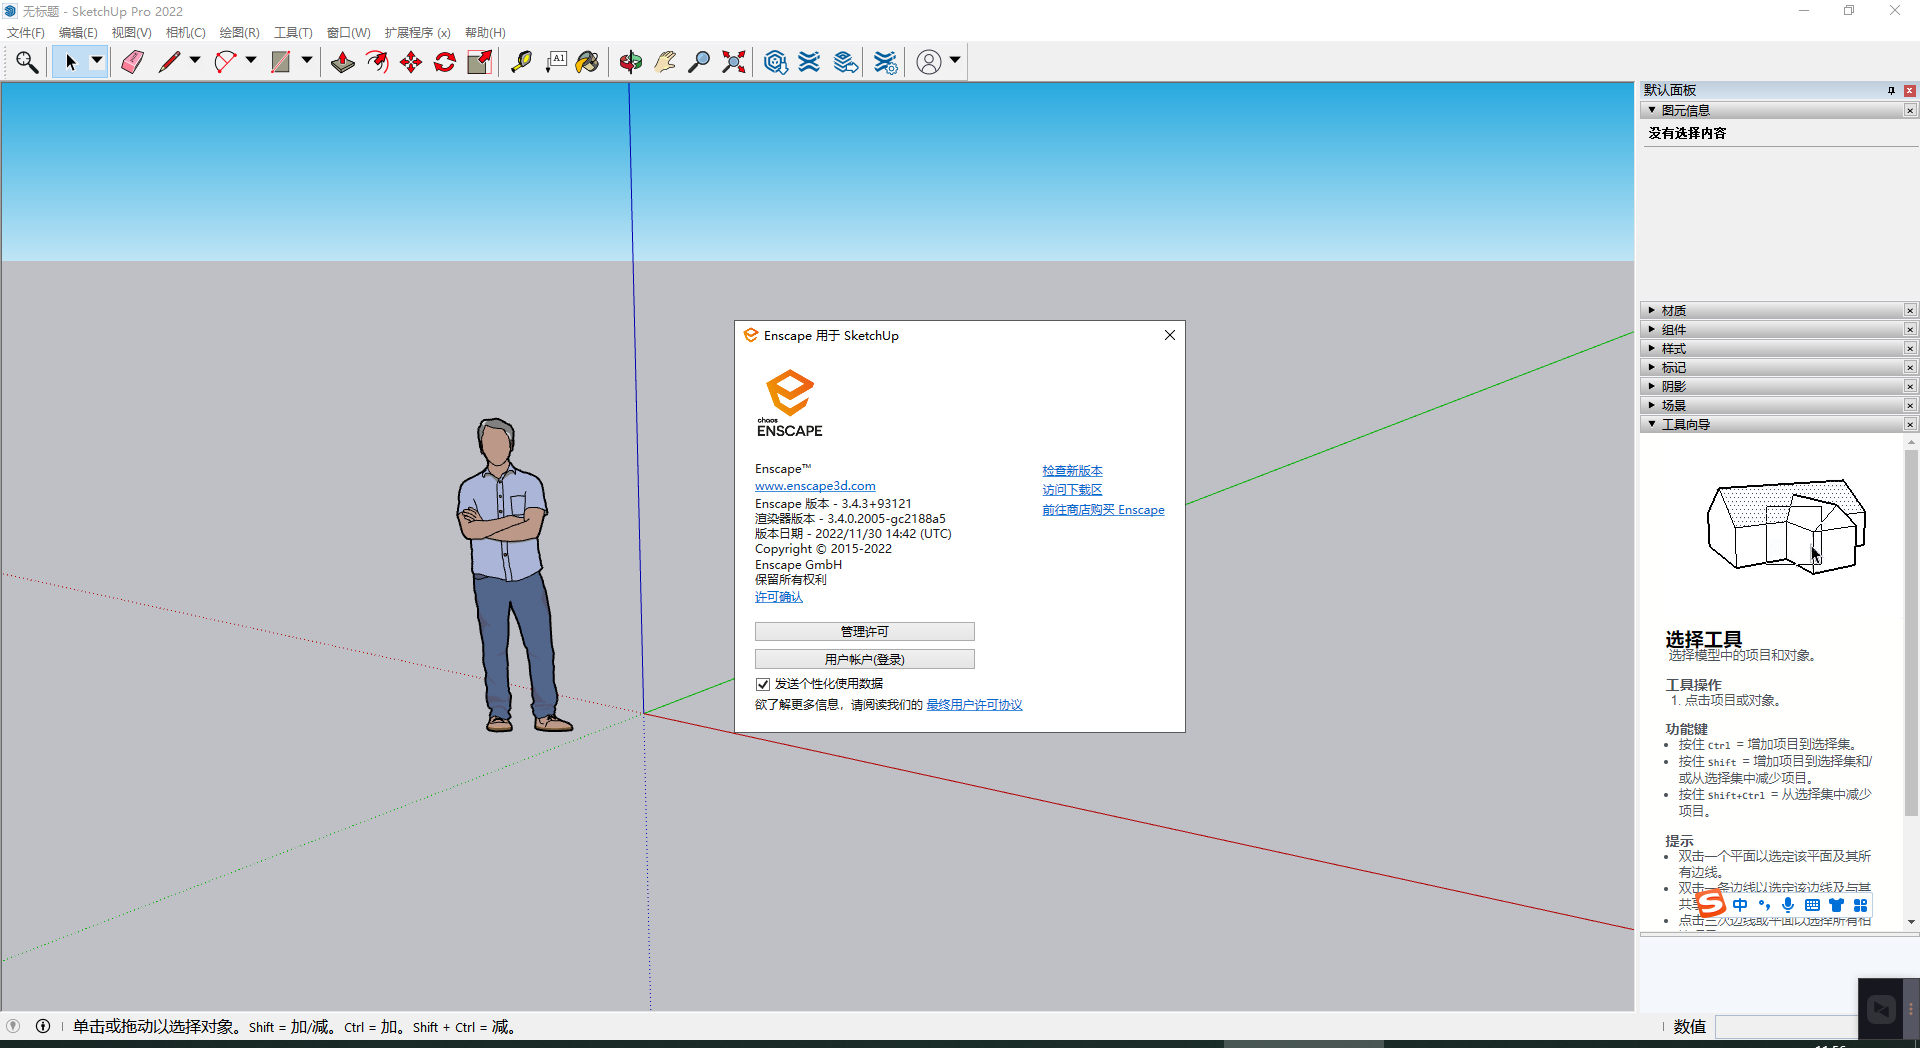Open the www.enscape3d.com link
Screen dimensions: 1920x1048
815,486
